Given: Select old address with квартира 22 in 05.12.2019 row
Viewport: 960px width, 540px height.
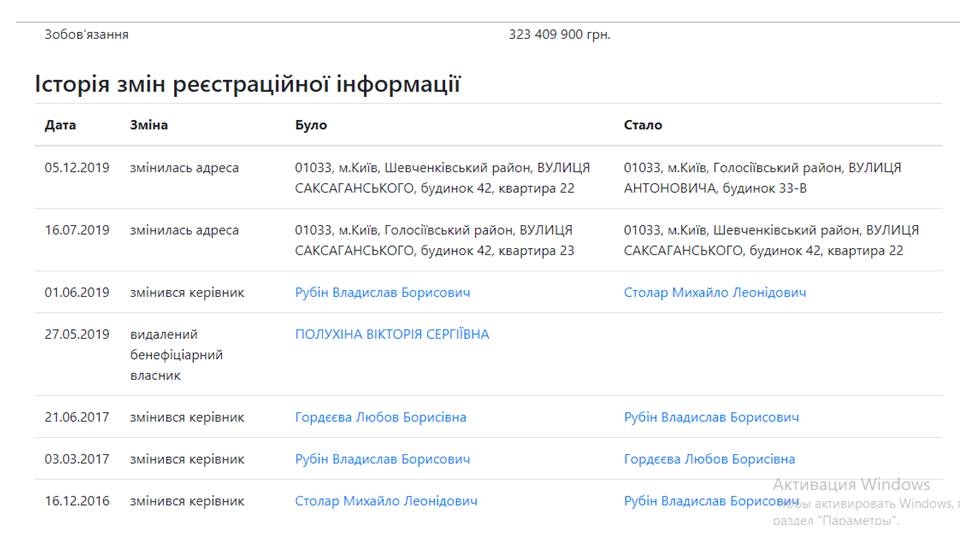Looking at the screenshot, I should tap(442, 178).
